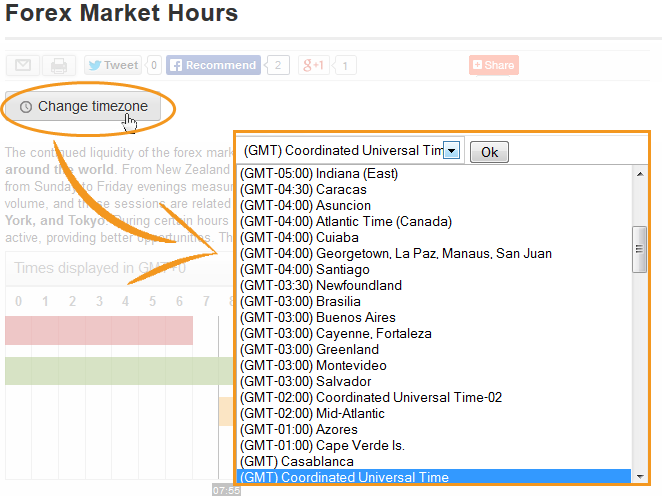Click the scroll down arrow of timezone list
The height and width of the screenshot is (496, 662).
pyautogui.click(x=640, y=477)
